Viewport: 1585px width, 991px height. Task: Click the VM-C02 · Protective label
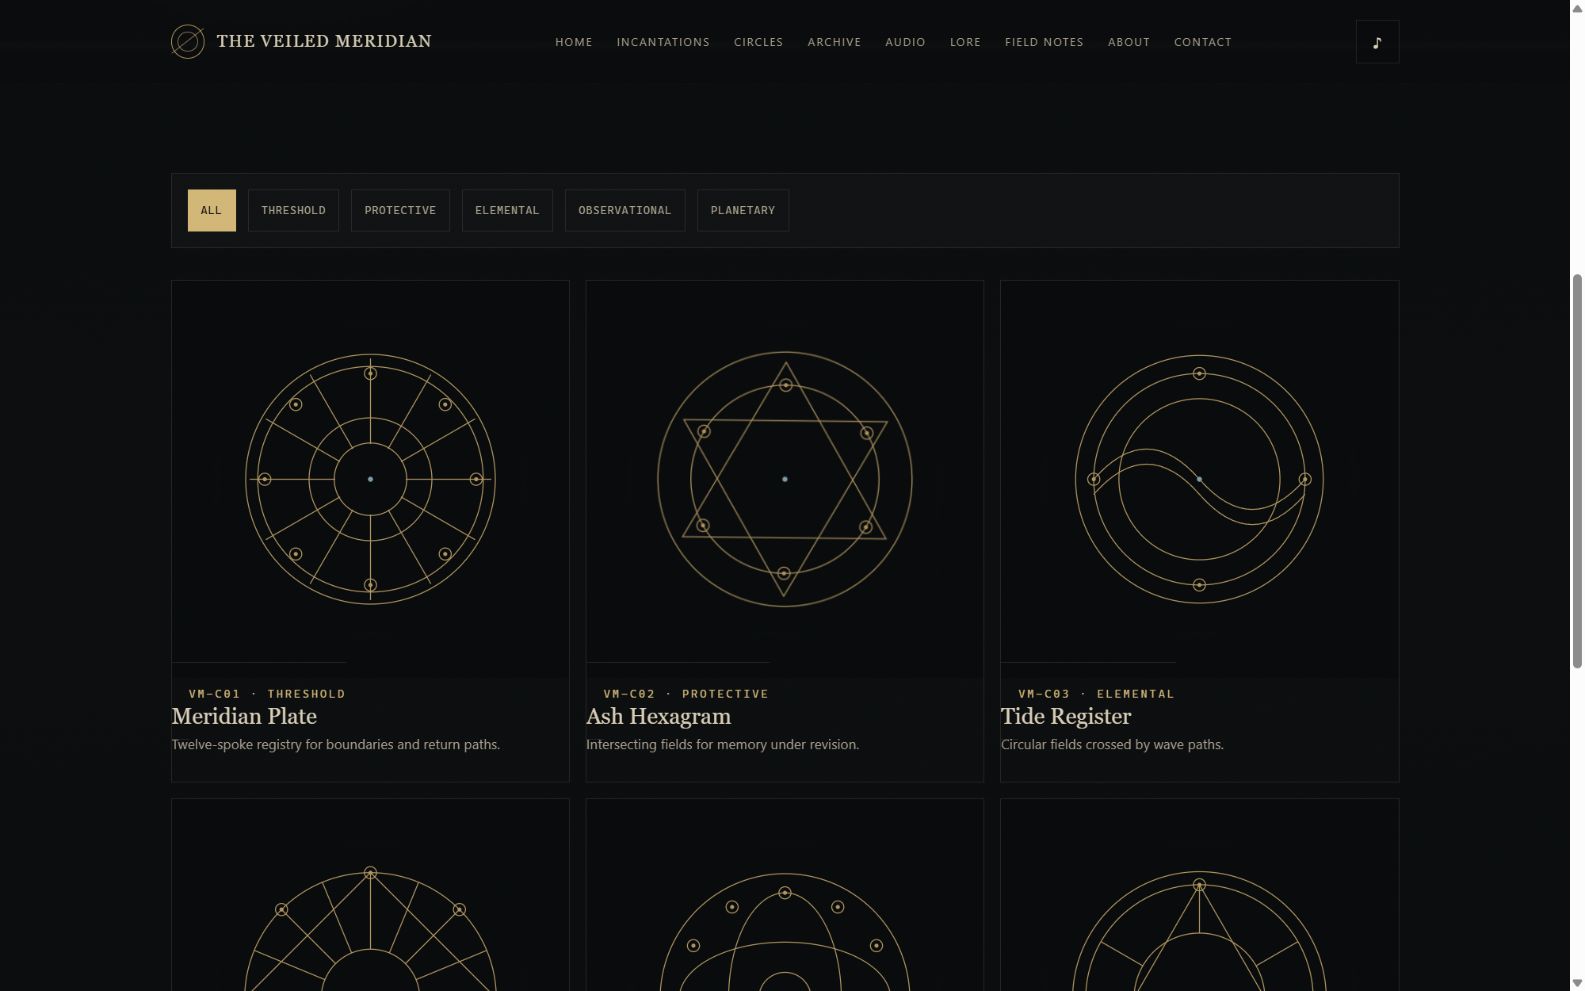point(686,693)
